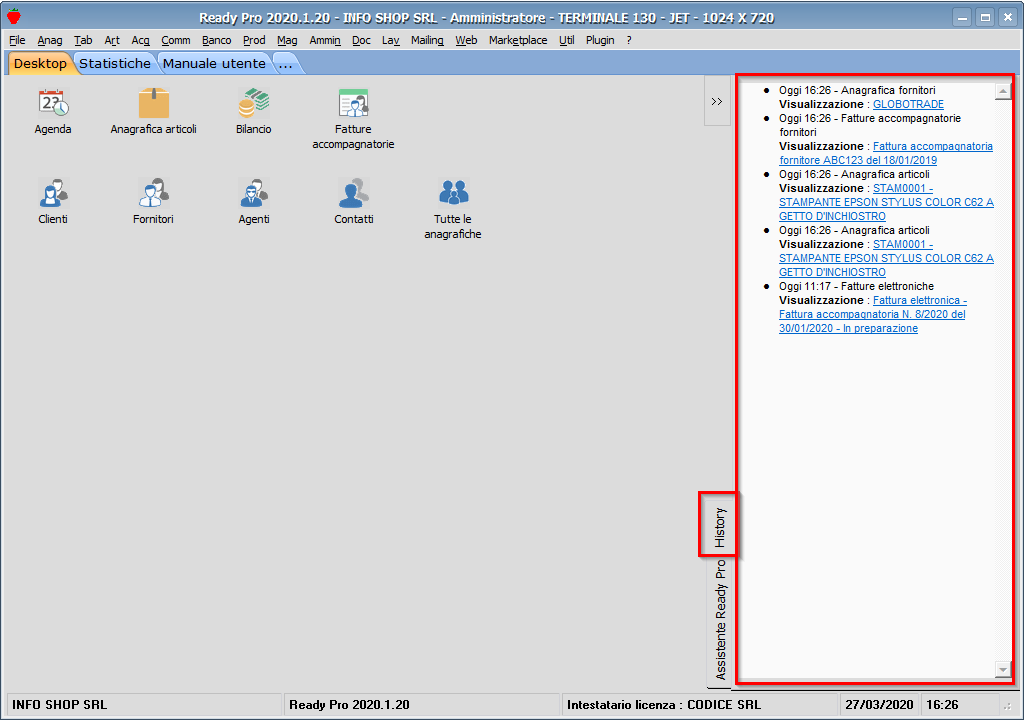Open the Anag menu
This screenshot has height=720, width=1024.
click(x=50, y=40)
